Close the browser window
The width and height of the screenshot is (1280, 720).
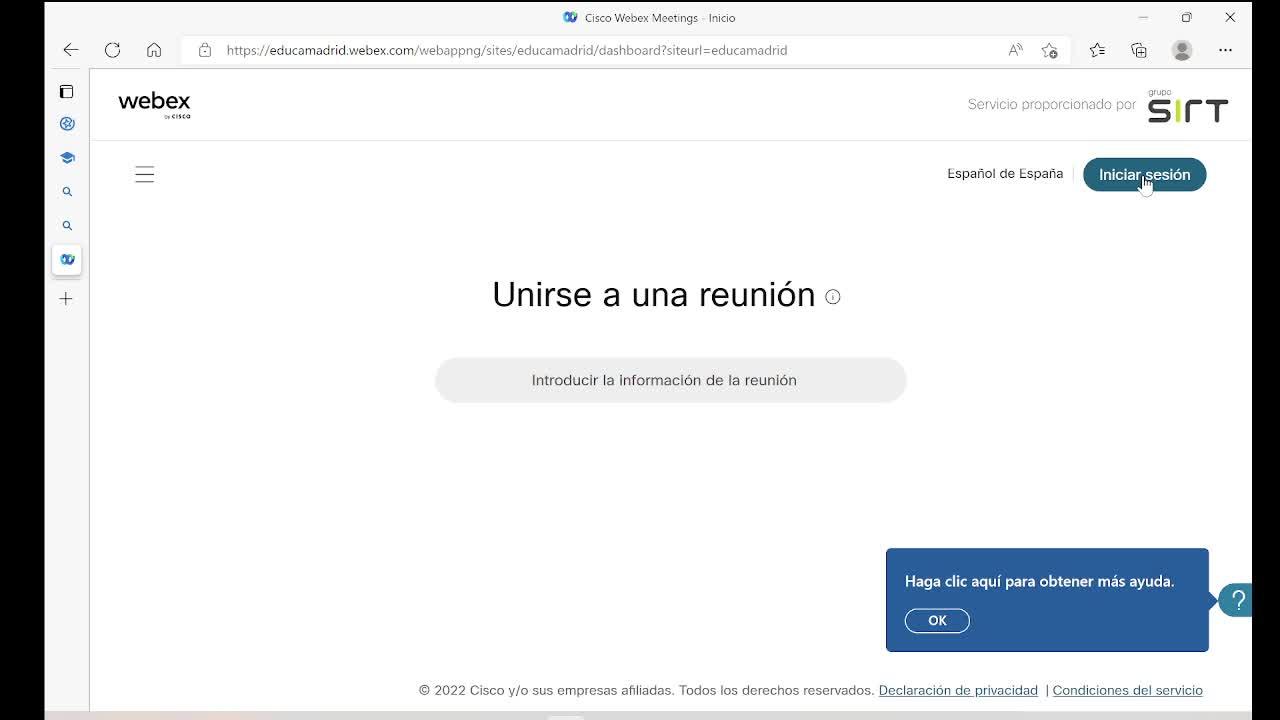coord(1230,17)
